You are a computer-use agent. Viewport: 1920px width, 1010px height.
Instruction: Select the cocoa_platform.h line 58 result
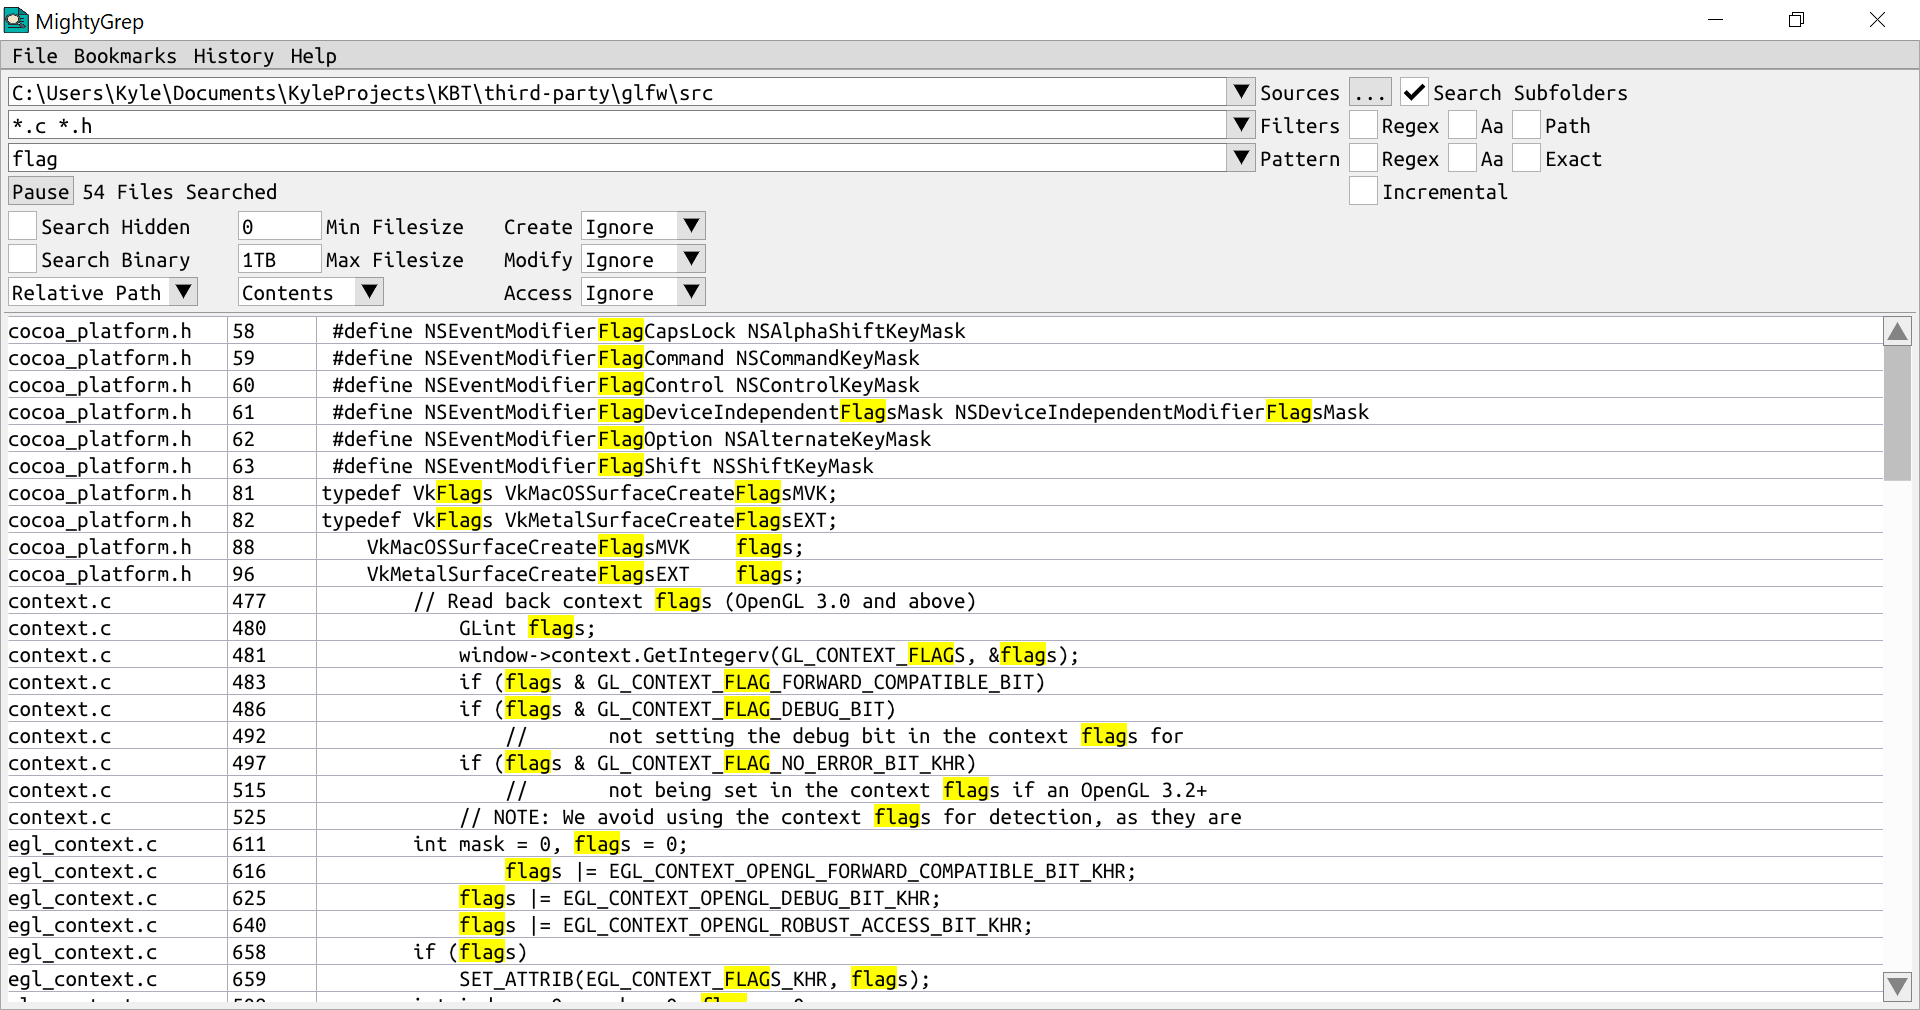point(945,331)
